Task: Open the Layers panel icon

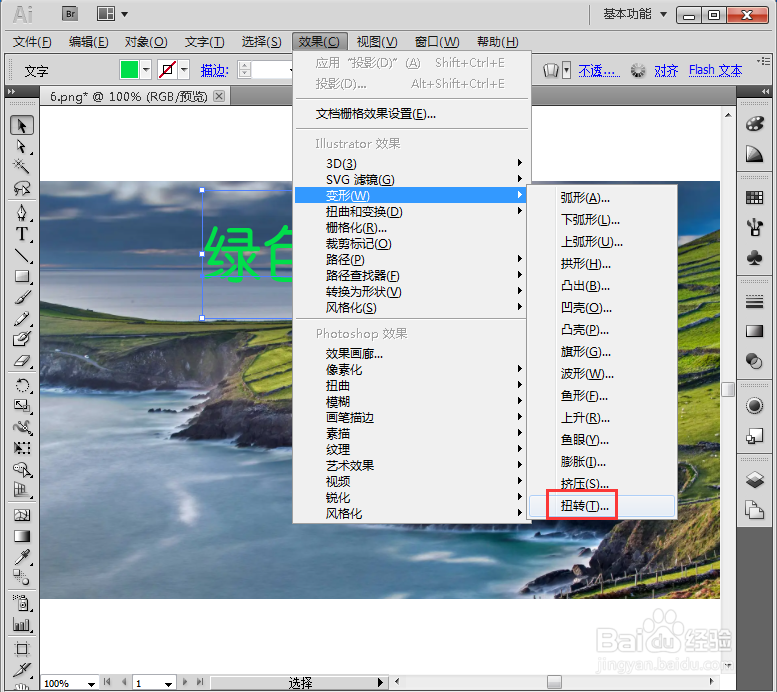Action: click(x=755, y=480)
